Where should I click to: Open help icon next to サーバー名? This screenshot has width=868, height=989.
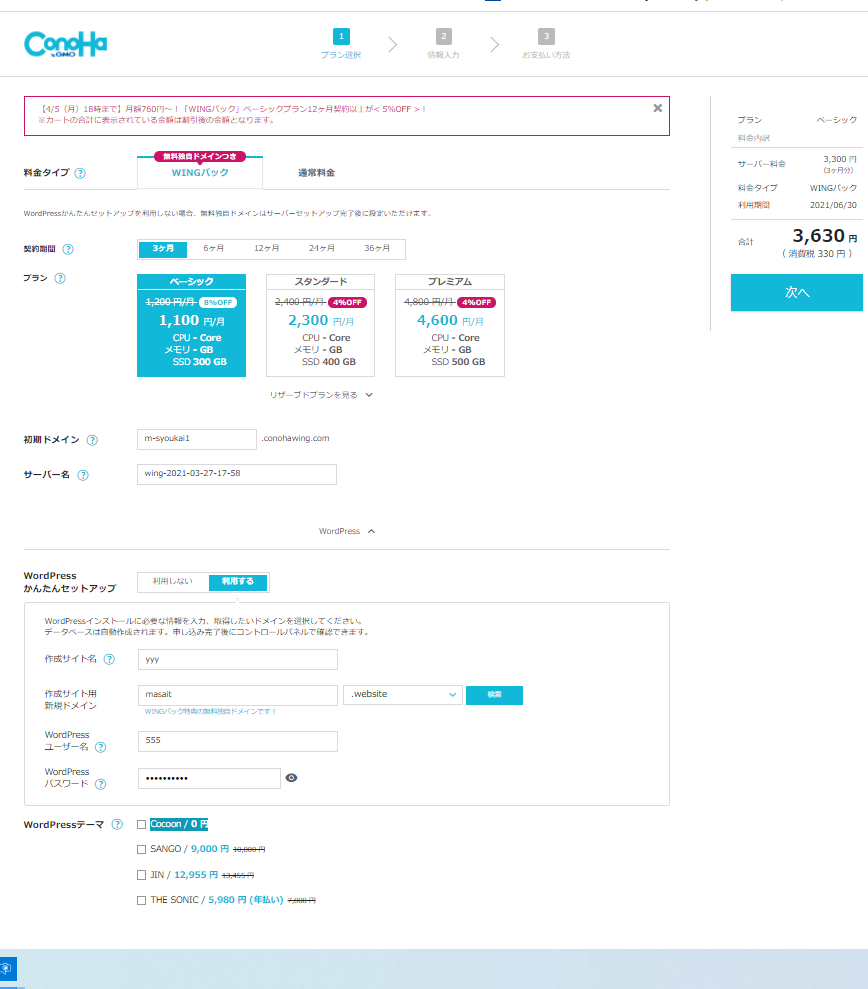tap(83, 475)
